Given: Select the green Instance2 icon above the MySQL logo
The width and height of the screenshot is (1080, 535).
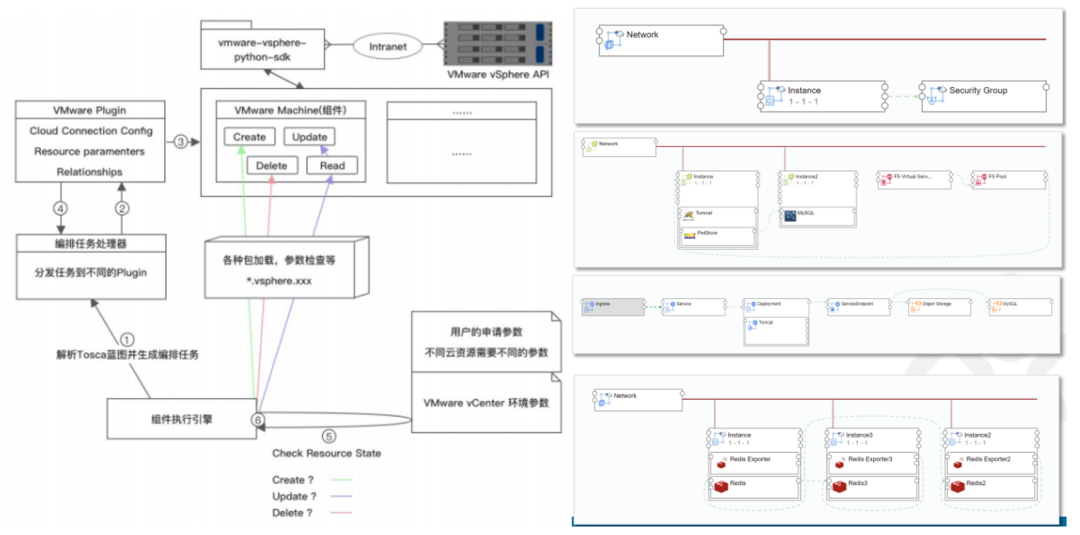Looking at the screenshot, I should (x=789, y=181).
